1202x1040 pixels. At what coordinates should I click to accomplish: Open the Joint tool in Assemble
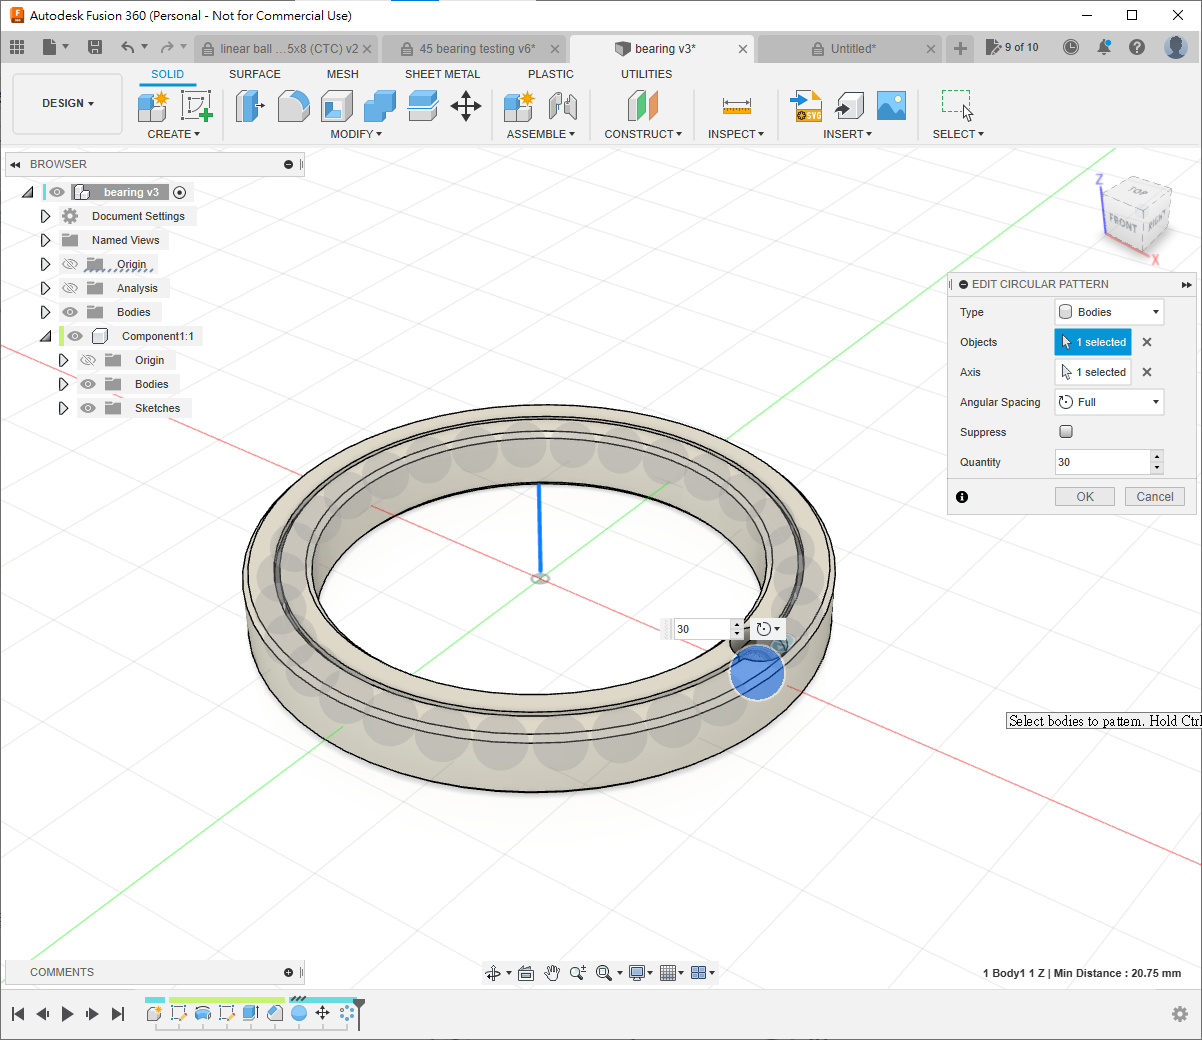pos(562,106)
